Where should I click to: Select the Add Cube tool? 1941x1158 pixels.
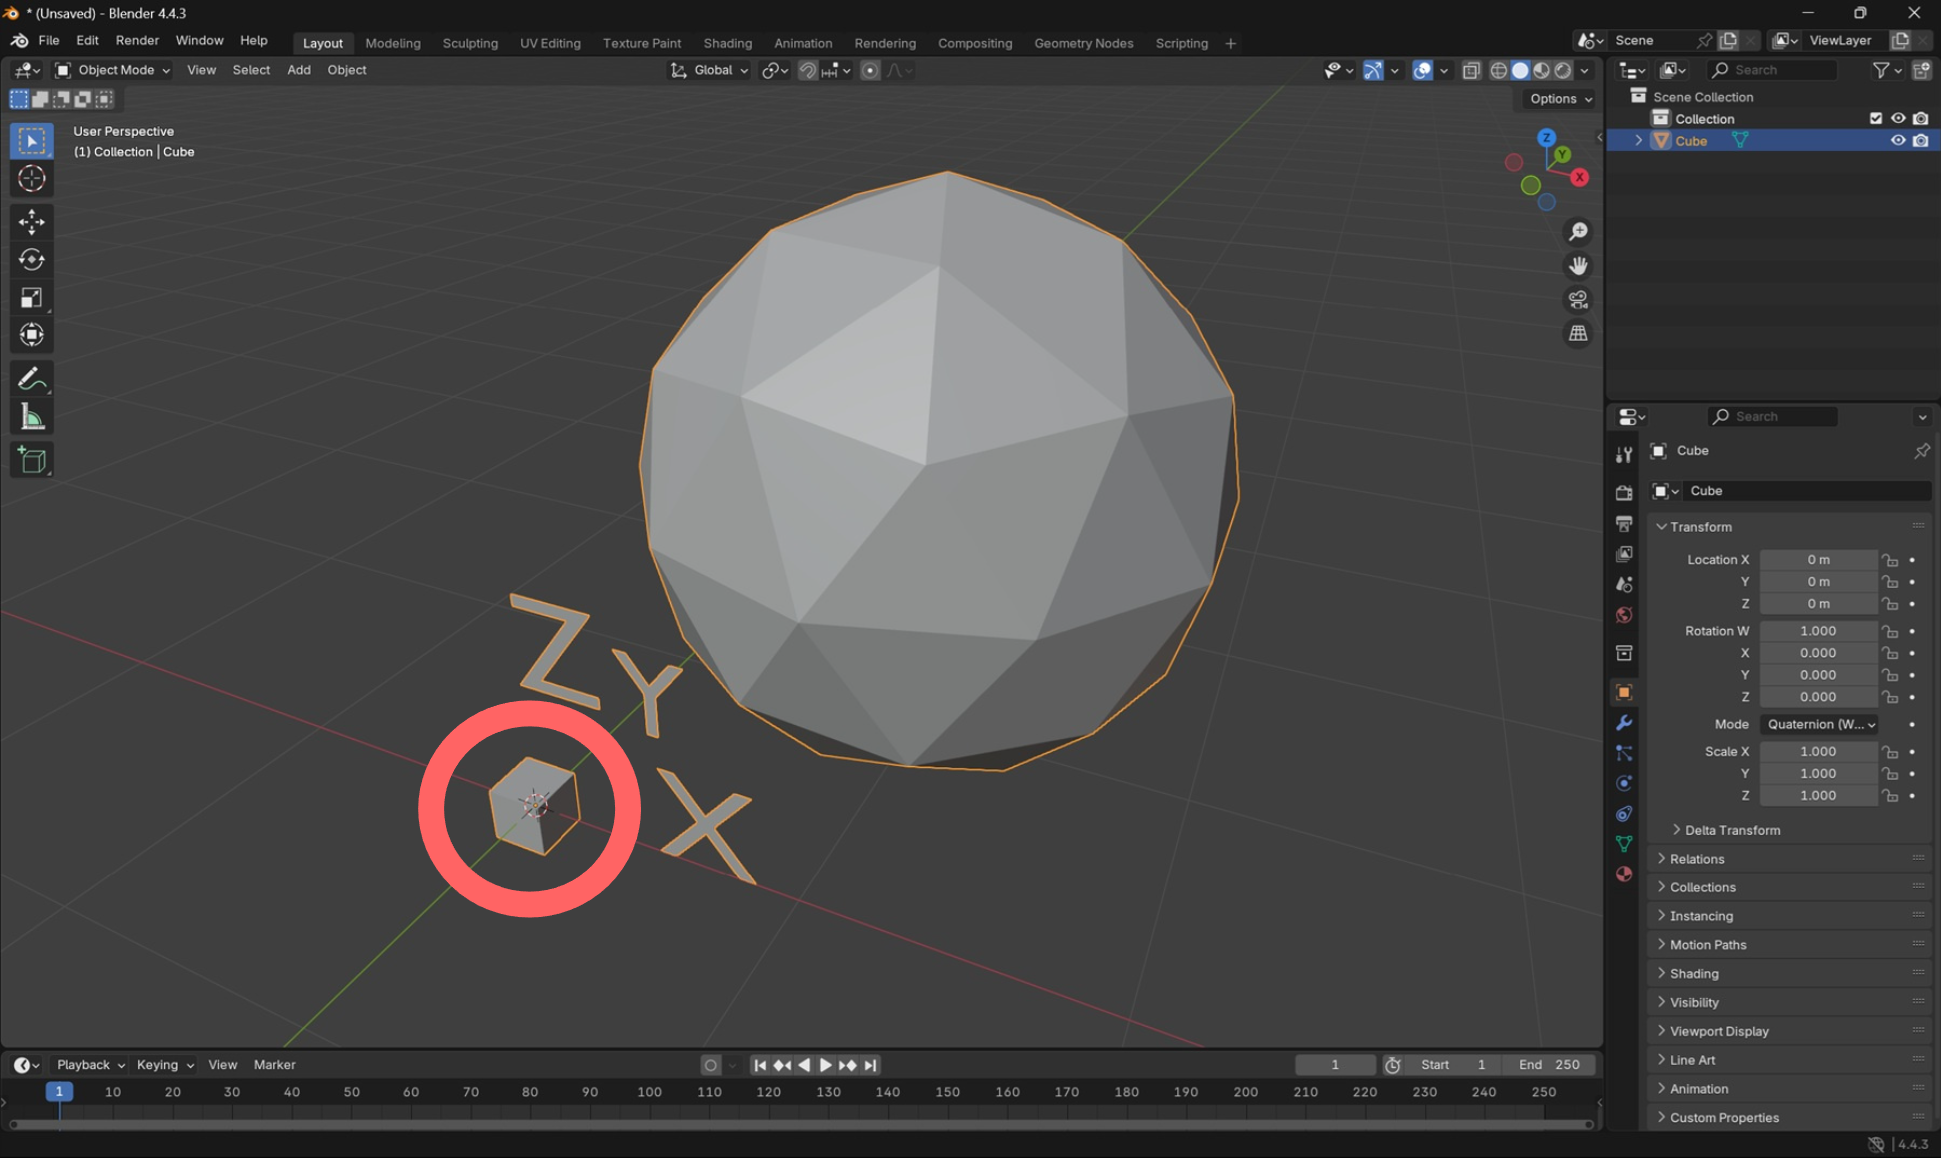pos(32,460)
